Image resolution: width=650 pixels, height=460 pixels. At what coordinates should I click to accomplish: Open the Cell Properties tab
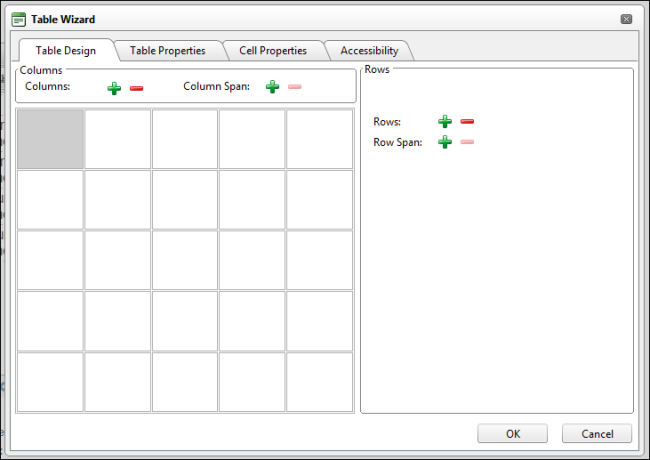click(x=272, y=50)
